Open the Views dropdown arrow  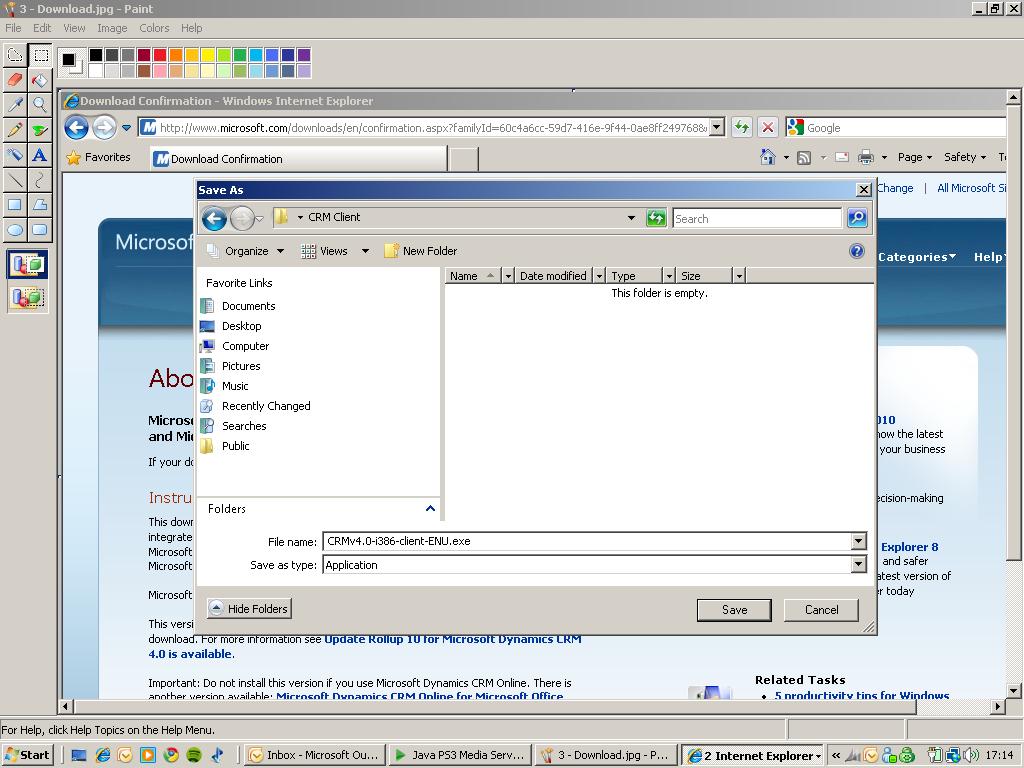(x=366, y=251)
